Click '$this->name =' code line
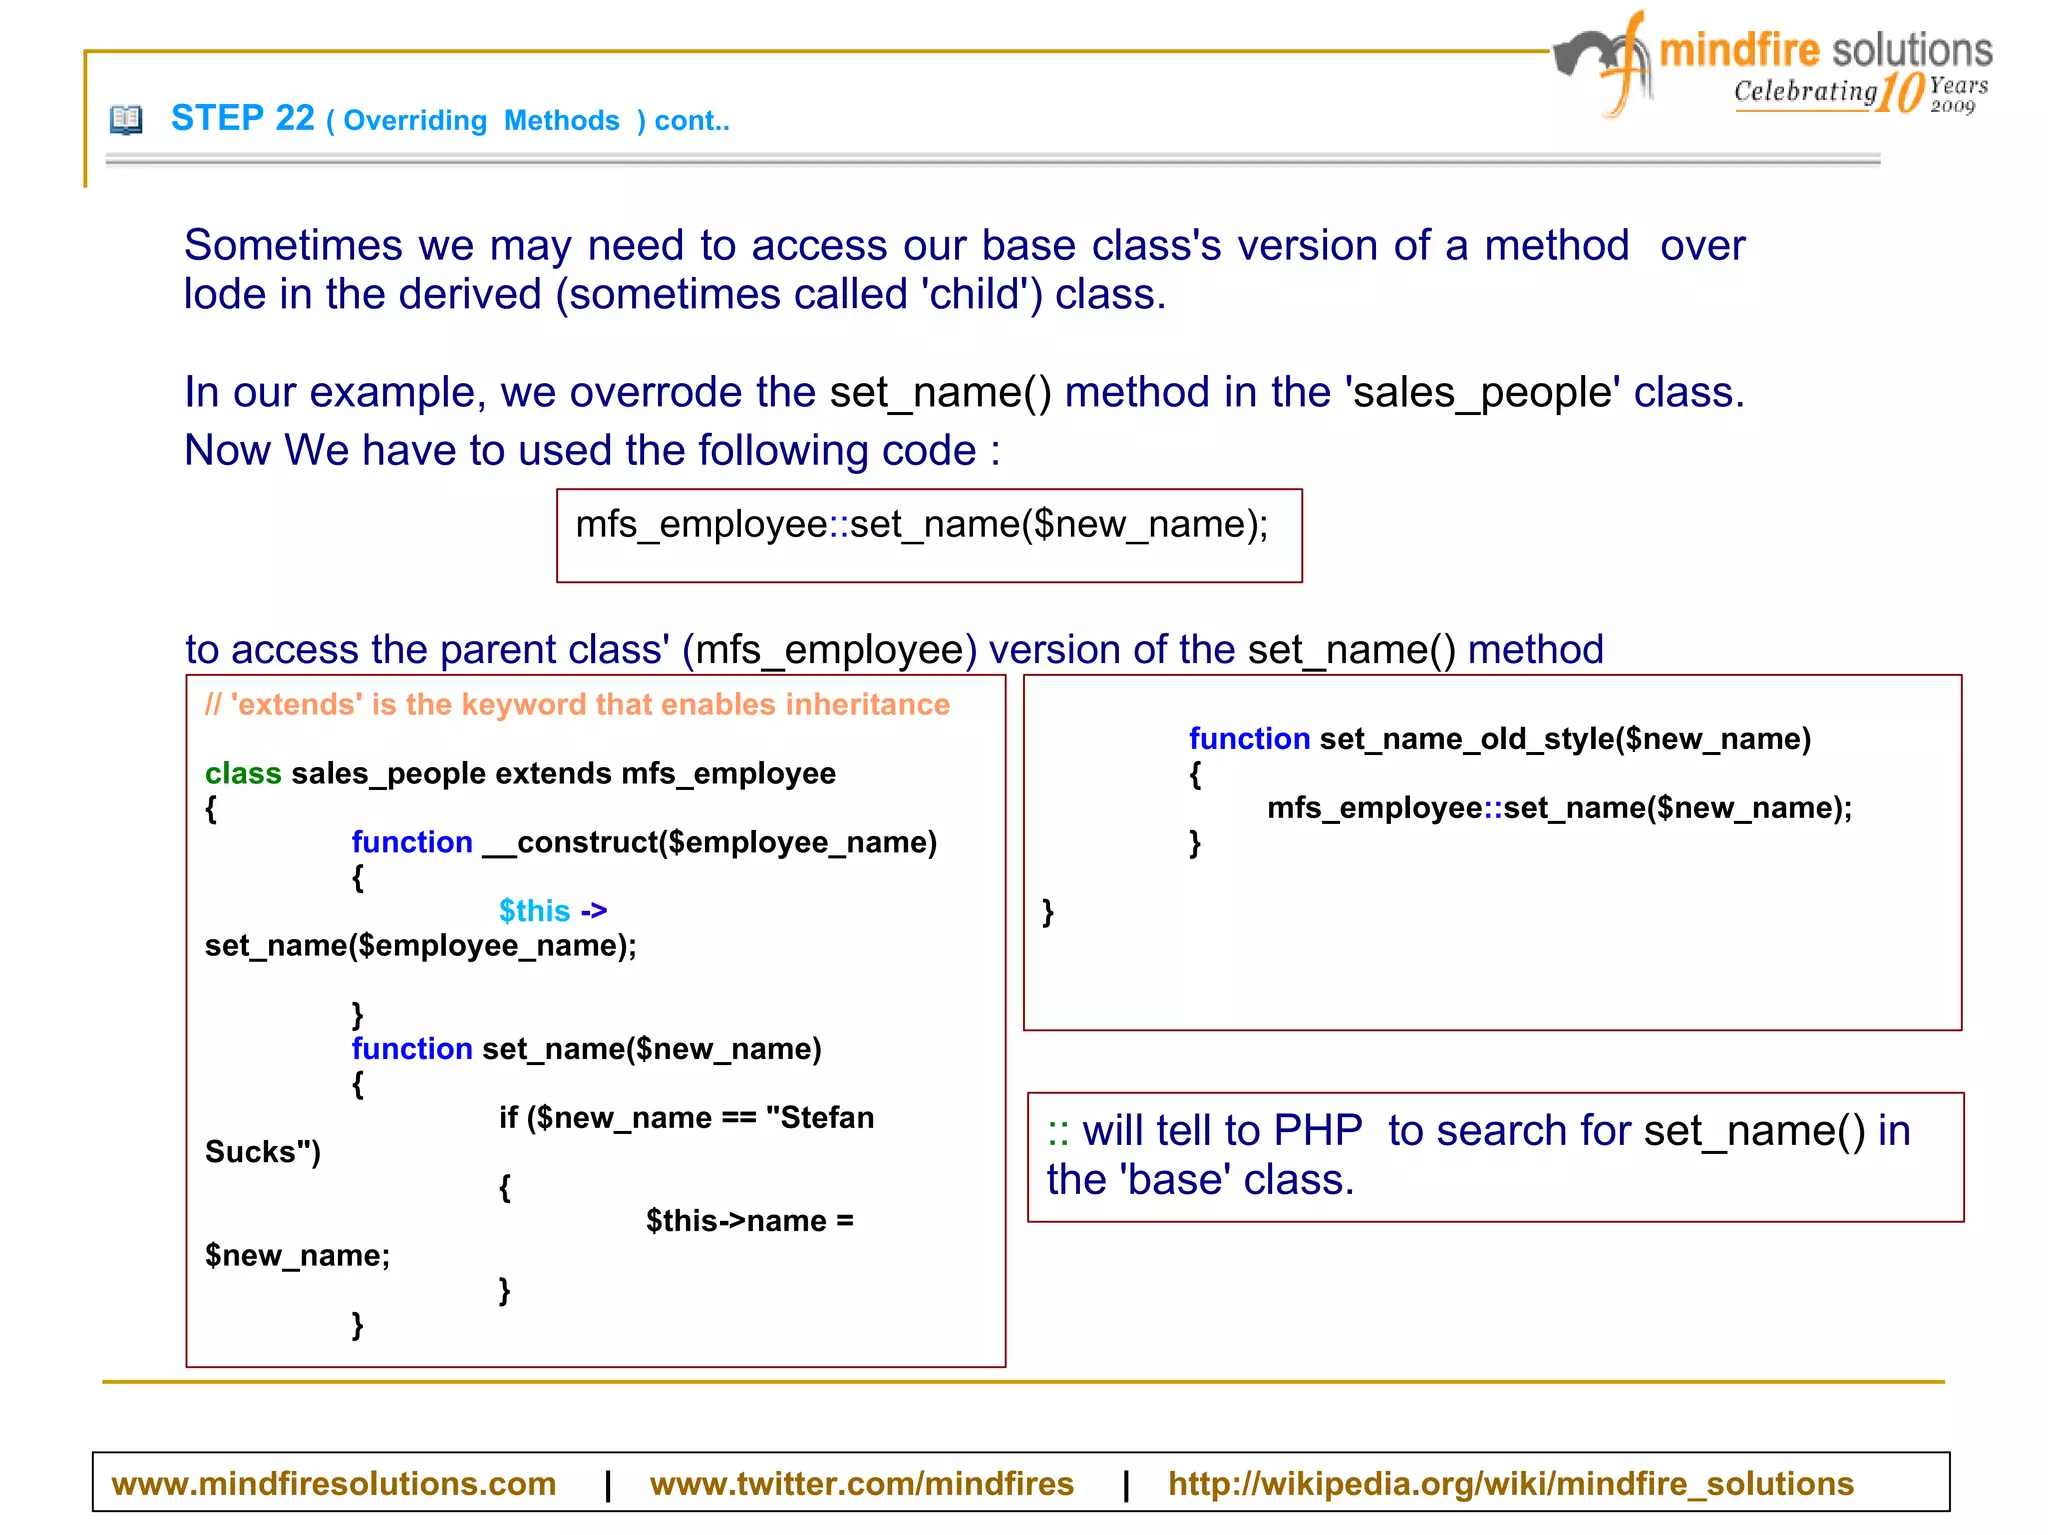 pos(750,1221)
